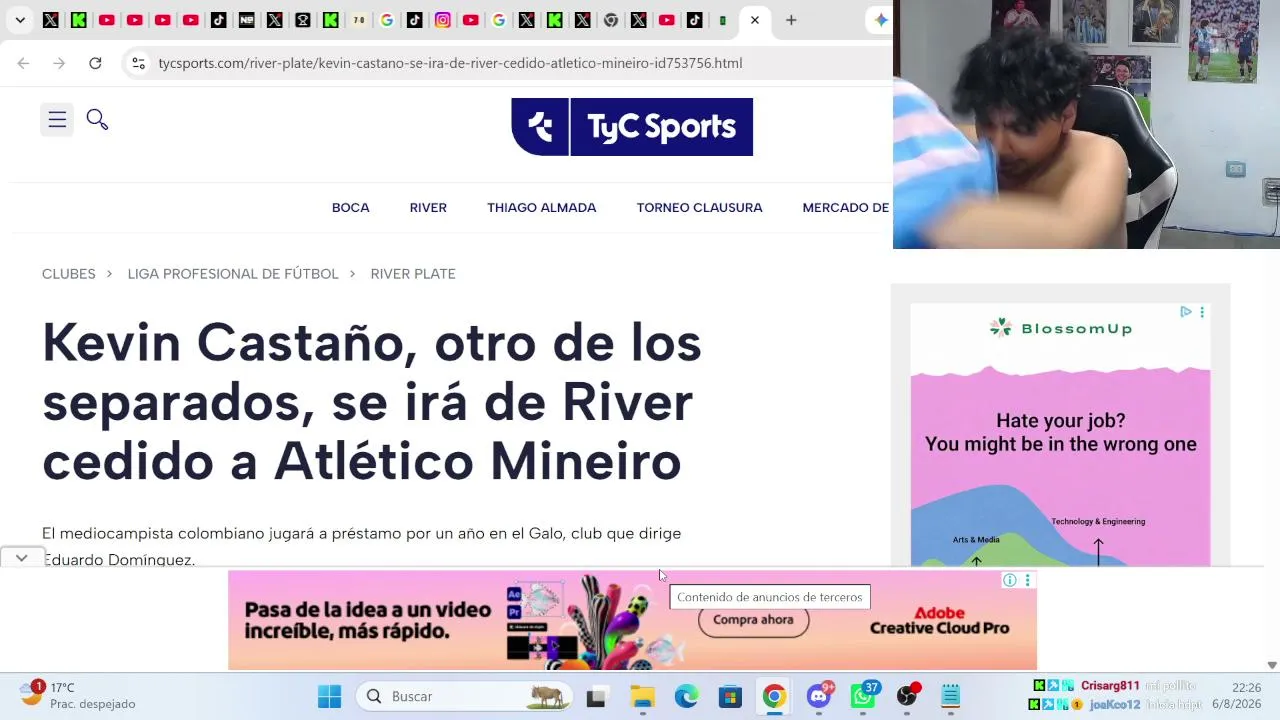1280x720 pixels.
Task: Open the TyC Sports hamburger menu
Action: 57,120
